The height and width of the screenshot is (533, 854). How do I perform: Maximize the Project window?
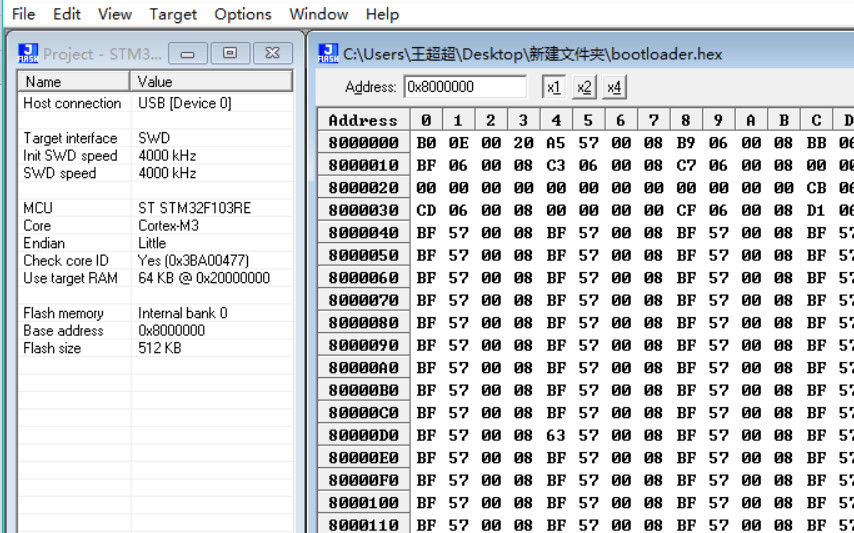pos(230,53)
